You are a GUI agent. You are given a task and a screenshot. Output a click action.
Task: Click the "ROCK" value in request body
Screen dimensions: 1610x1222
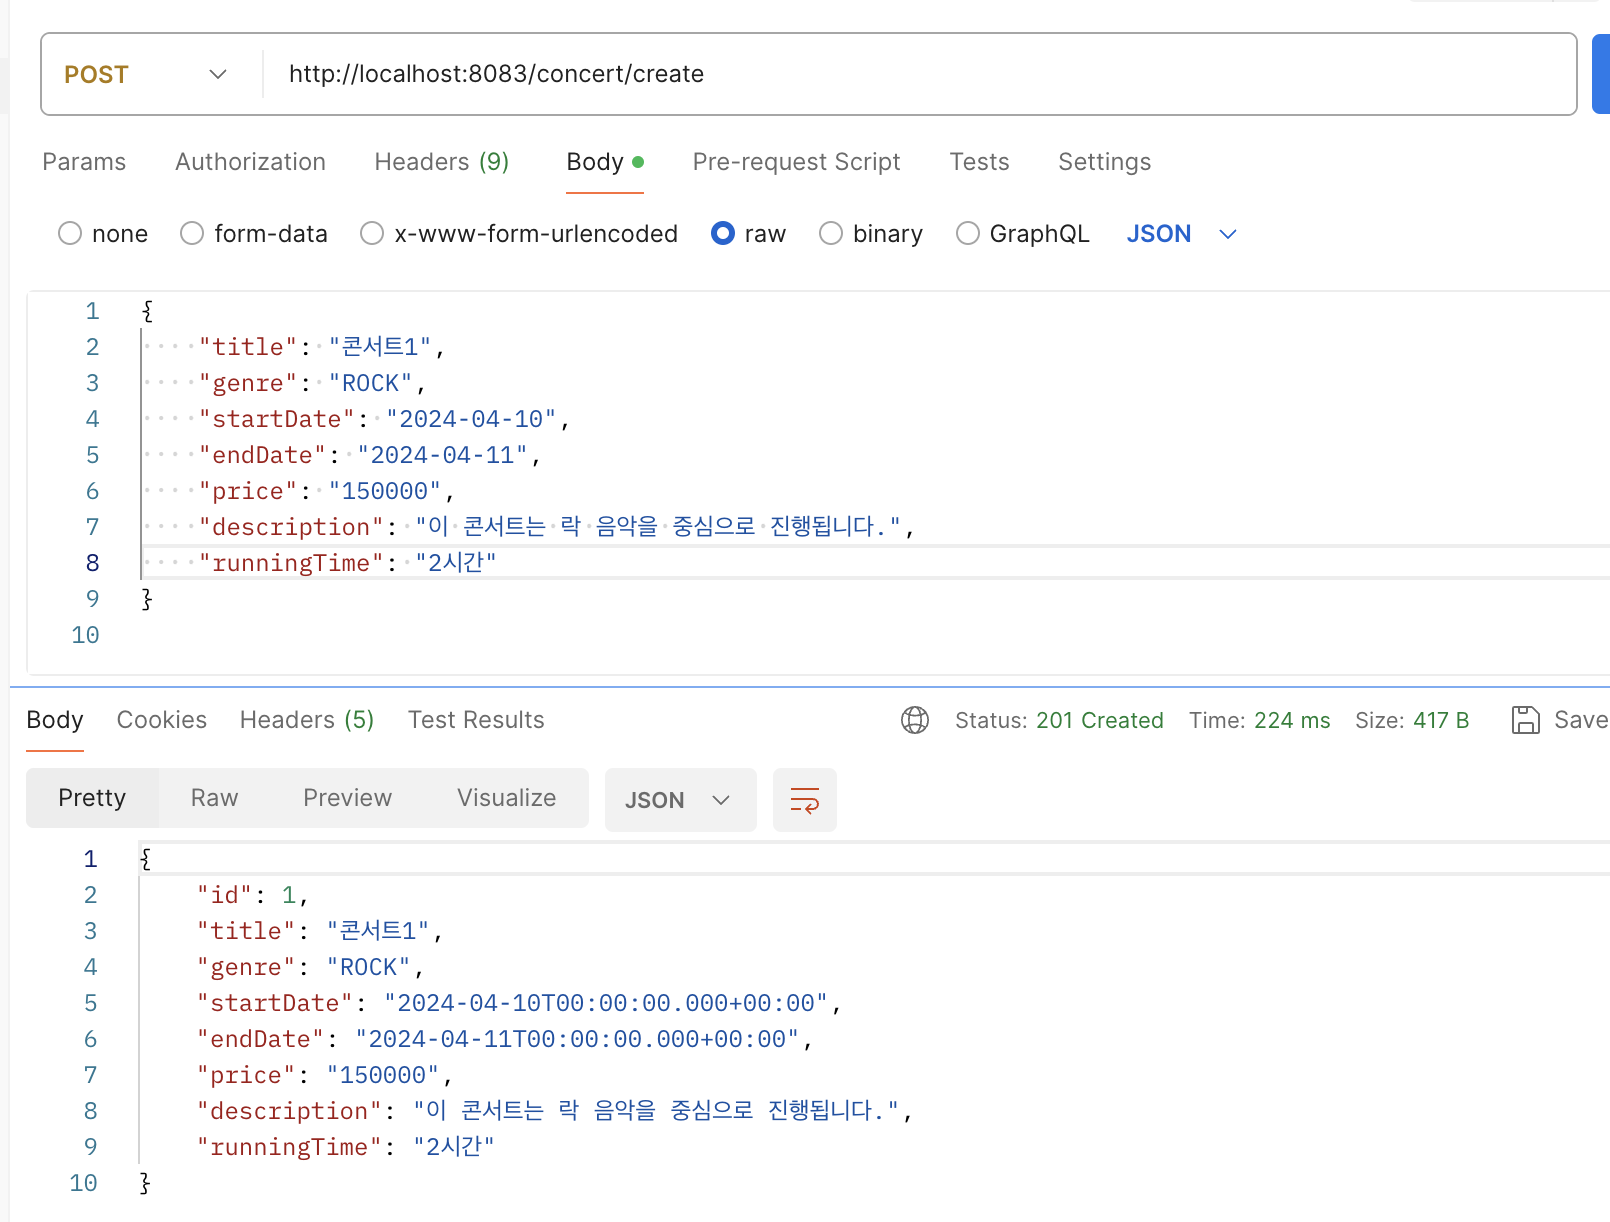coord(371,383)
